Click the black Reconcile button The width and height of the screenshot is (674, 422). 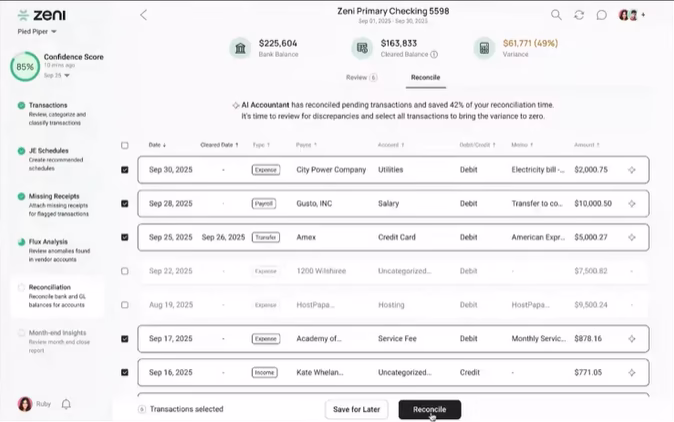429,409
